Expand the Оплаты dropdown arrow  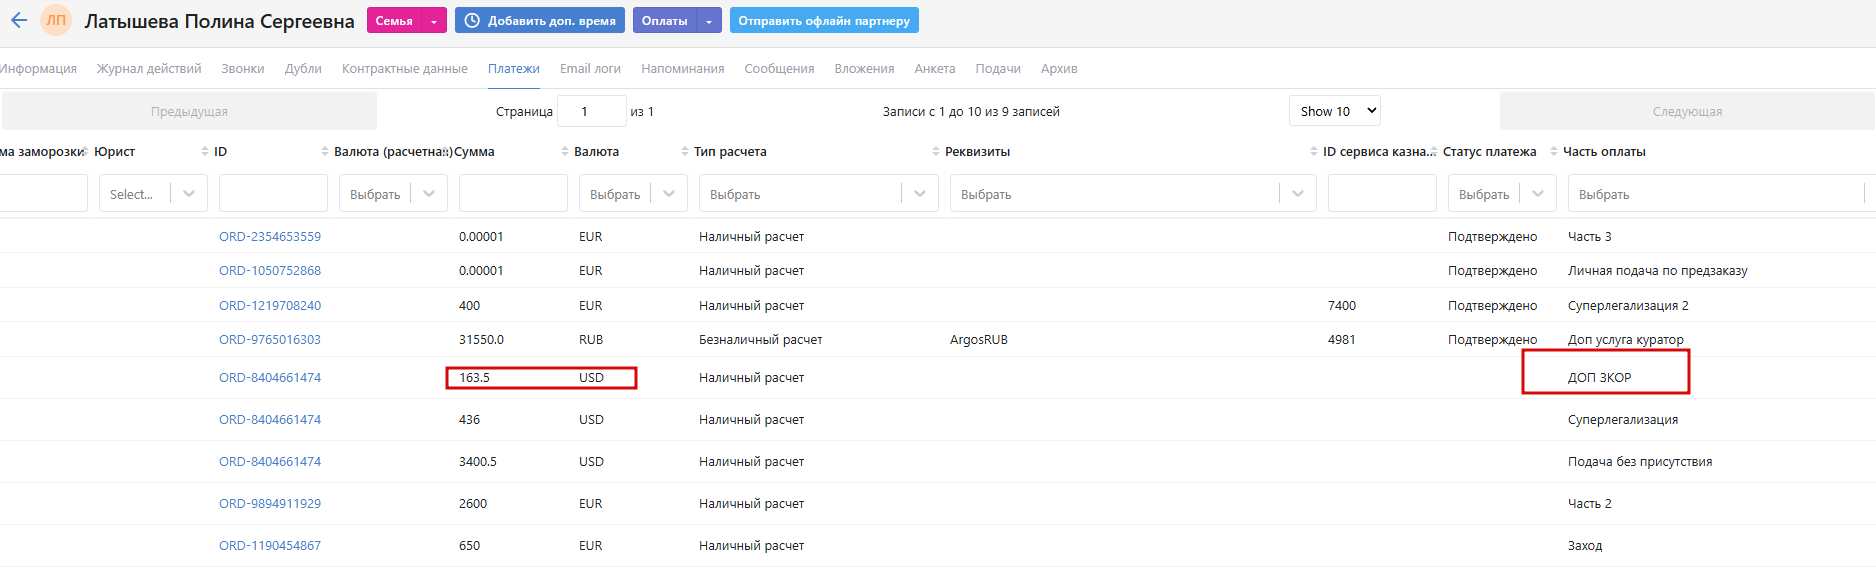click(709, 21)
